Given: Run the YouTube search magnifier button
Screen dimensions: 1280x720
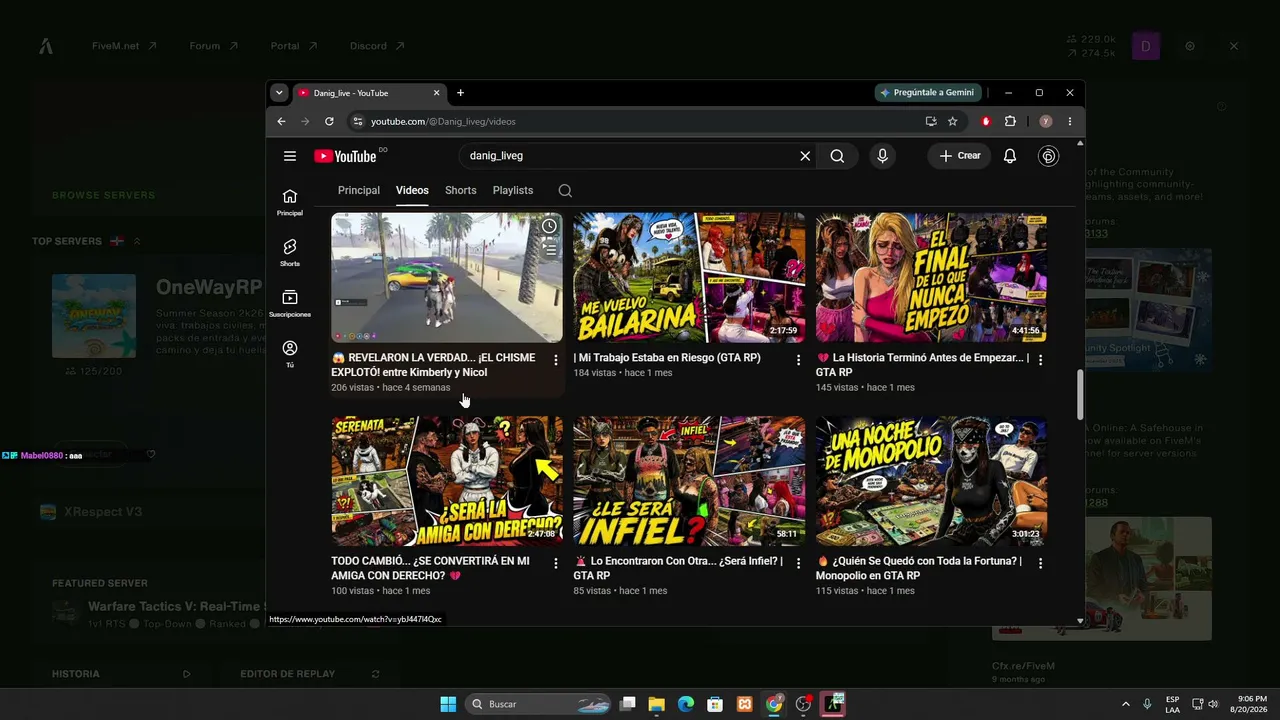Looking at the screenshot, I should coord(837,156).
